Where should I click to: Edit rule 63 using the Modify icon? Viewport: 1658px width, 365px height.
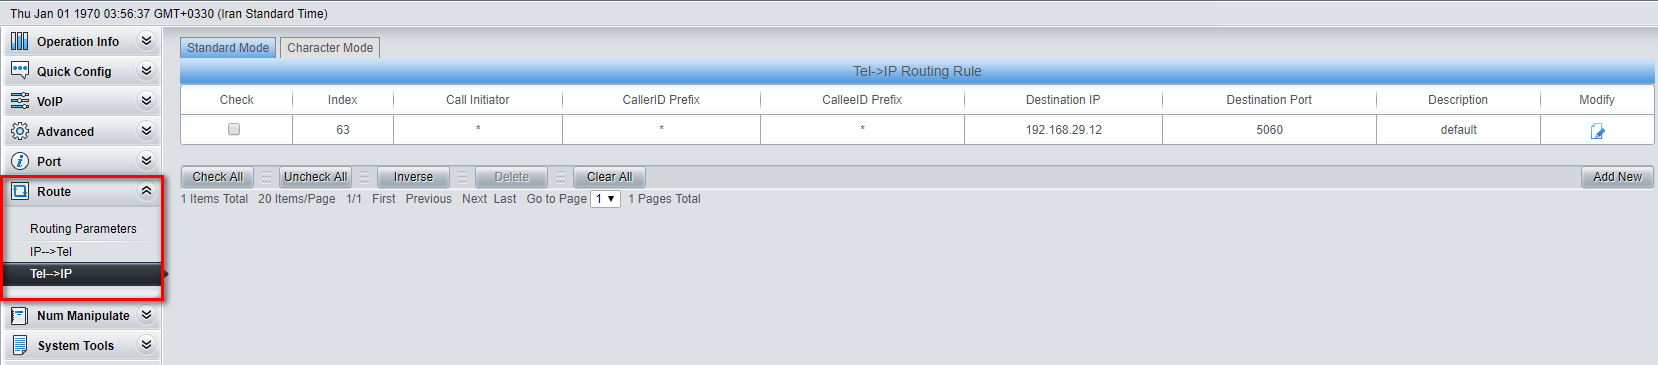pos(1597,131)
